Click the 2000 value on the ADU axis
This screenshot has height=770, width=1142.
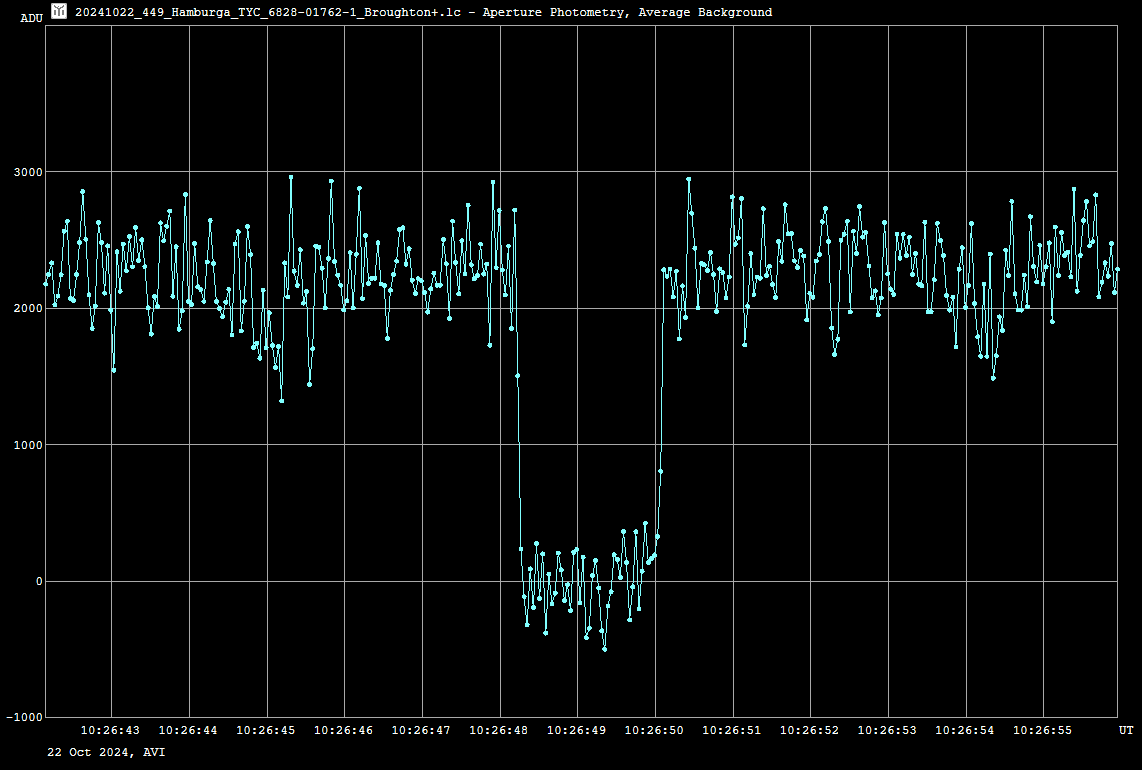pyautogui.click(x=28, y=308)
